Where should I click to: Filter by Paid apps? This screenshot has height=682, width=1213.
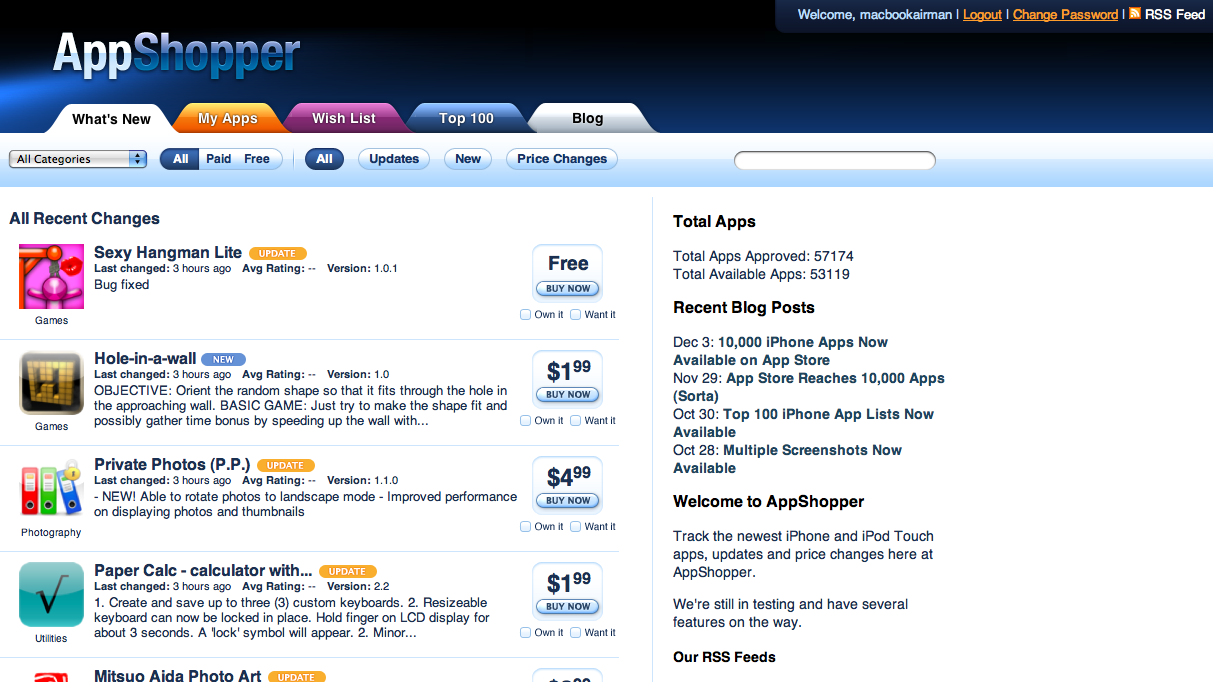(218, 159)
